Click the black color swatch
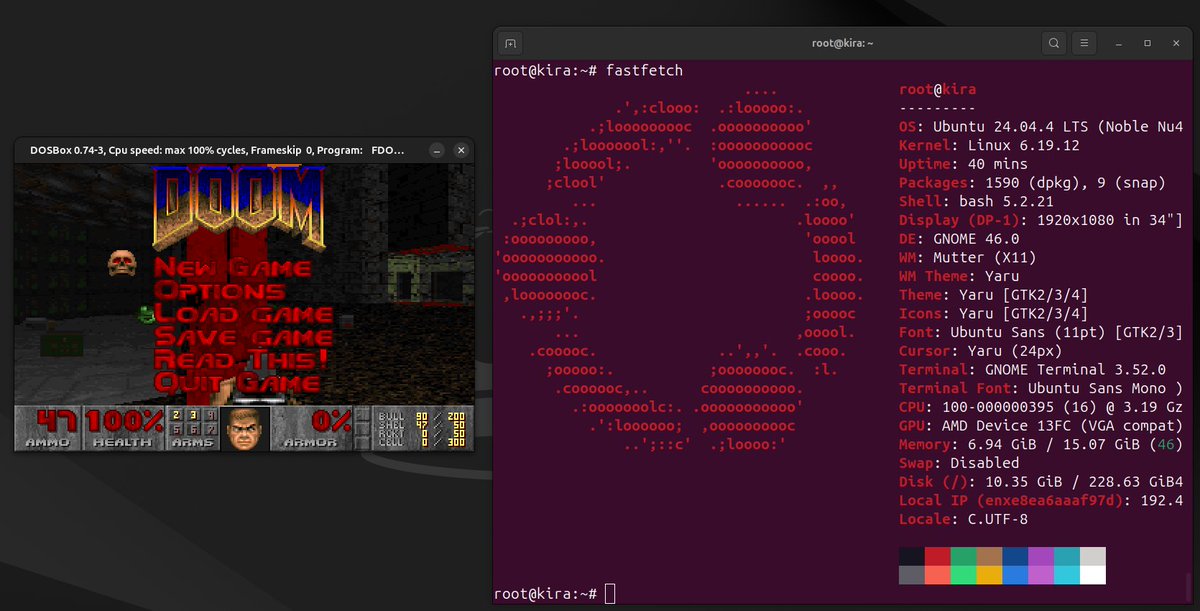Image resolution: width=1200 pixels, height=611 pixels. [x=911, y=556]
